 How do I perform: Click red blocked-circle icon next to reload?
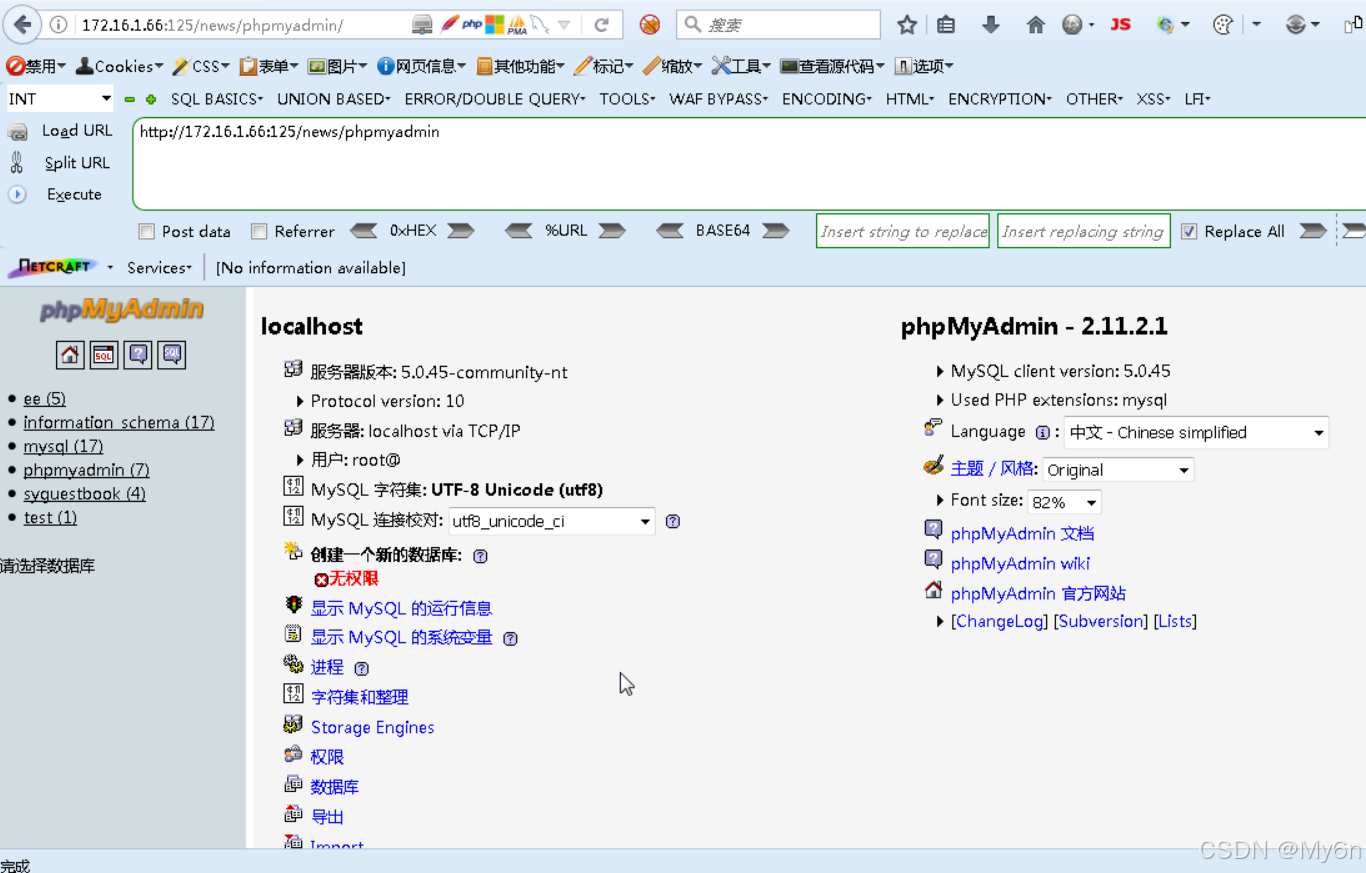coord(650,25)
